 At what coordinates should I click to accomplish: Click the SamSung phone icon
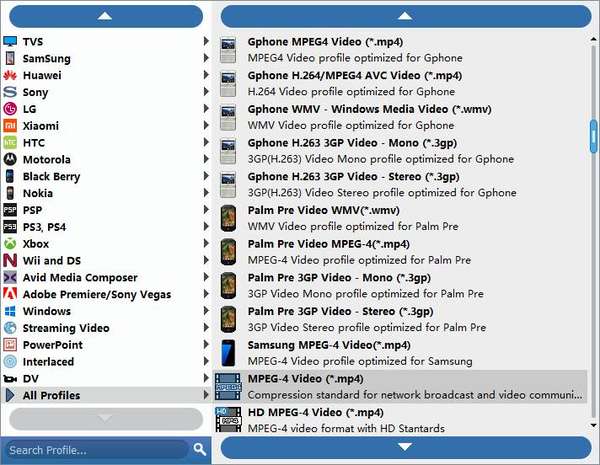pos(10,58)
